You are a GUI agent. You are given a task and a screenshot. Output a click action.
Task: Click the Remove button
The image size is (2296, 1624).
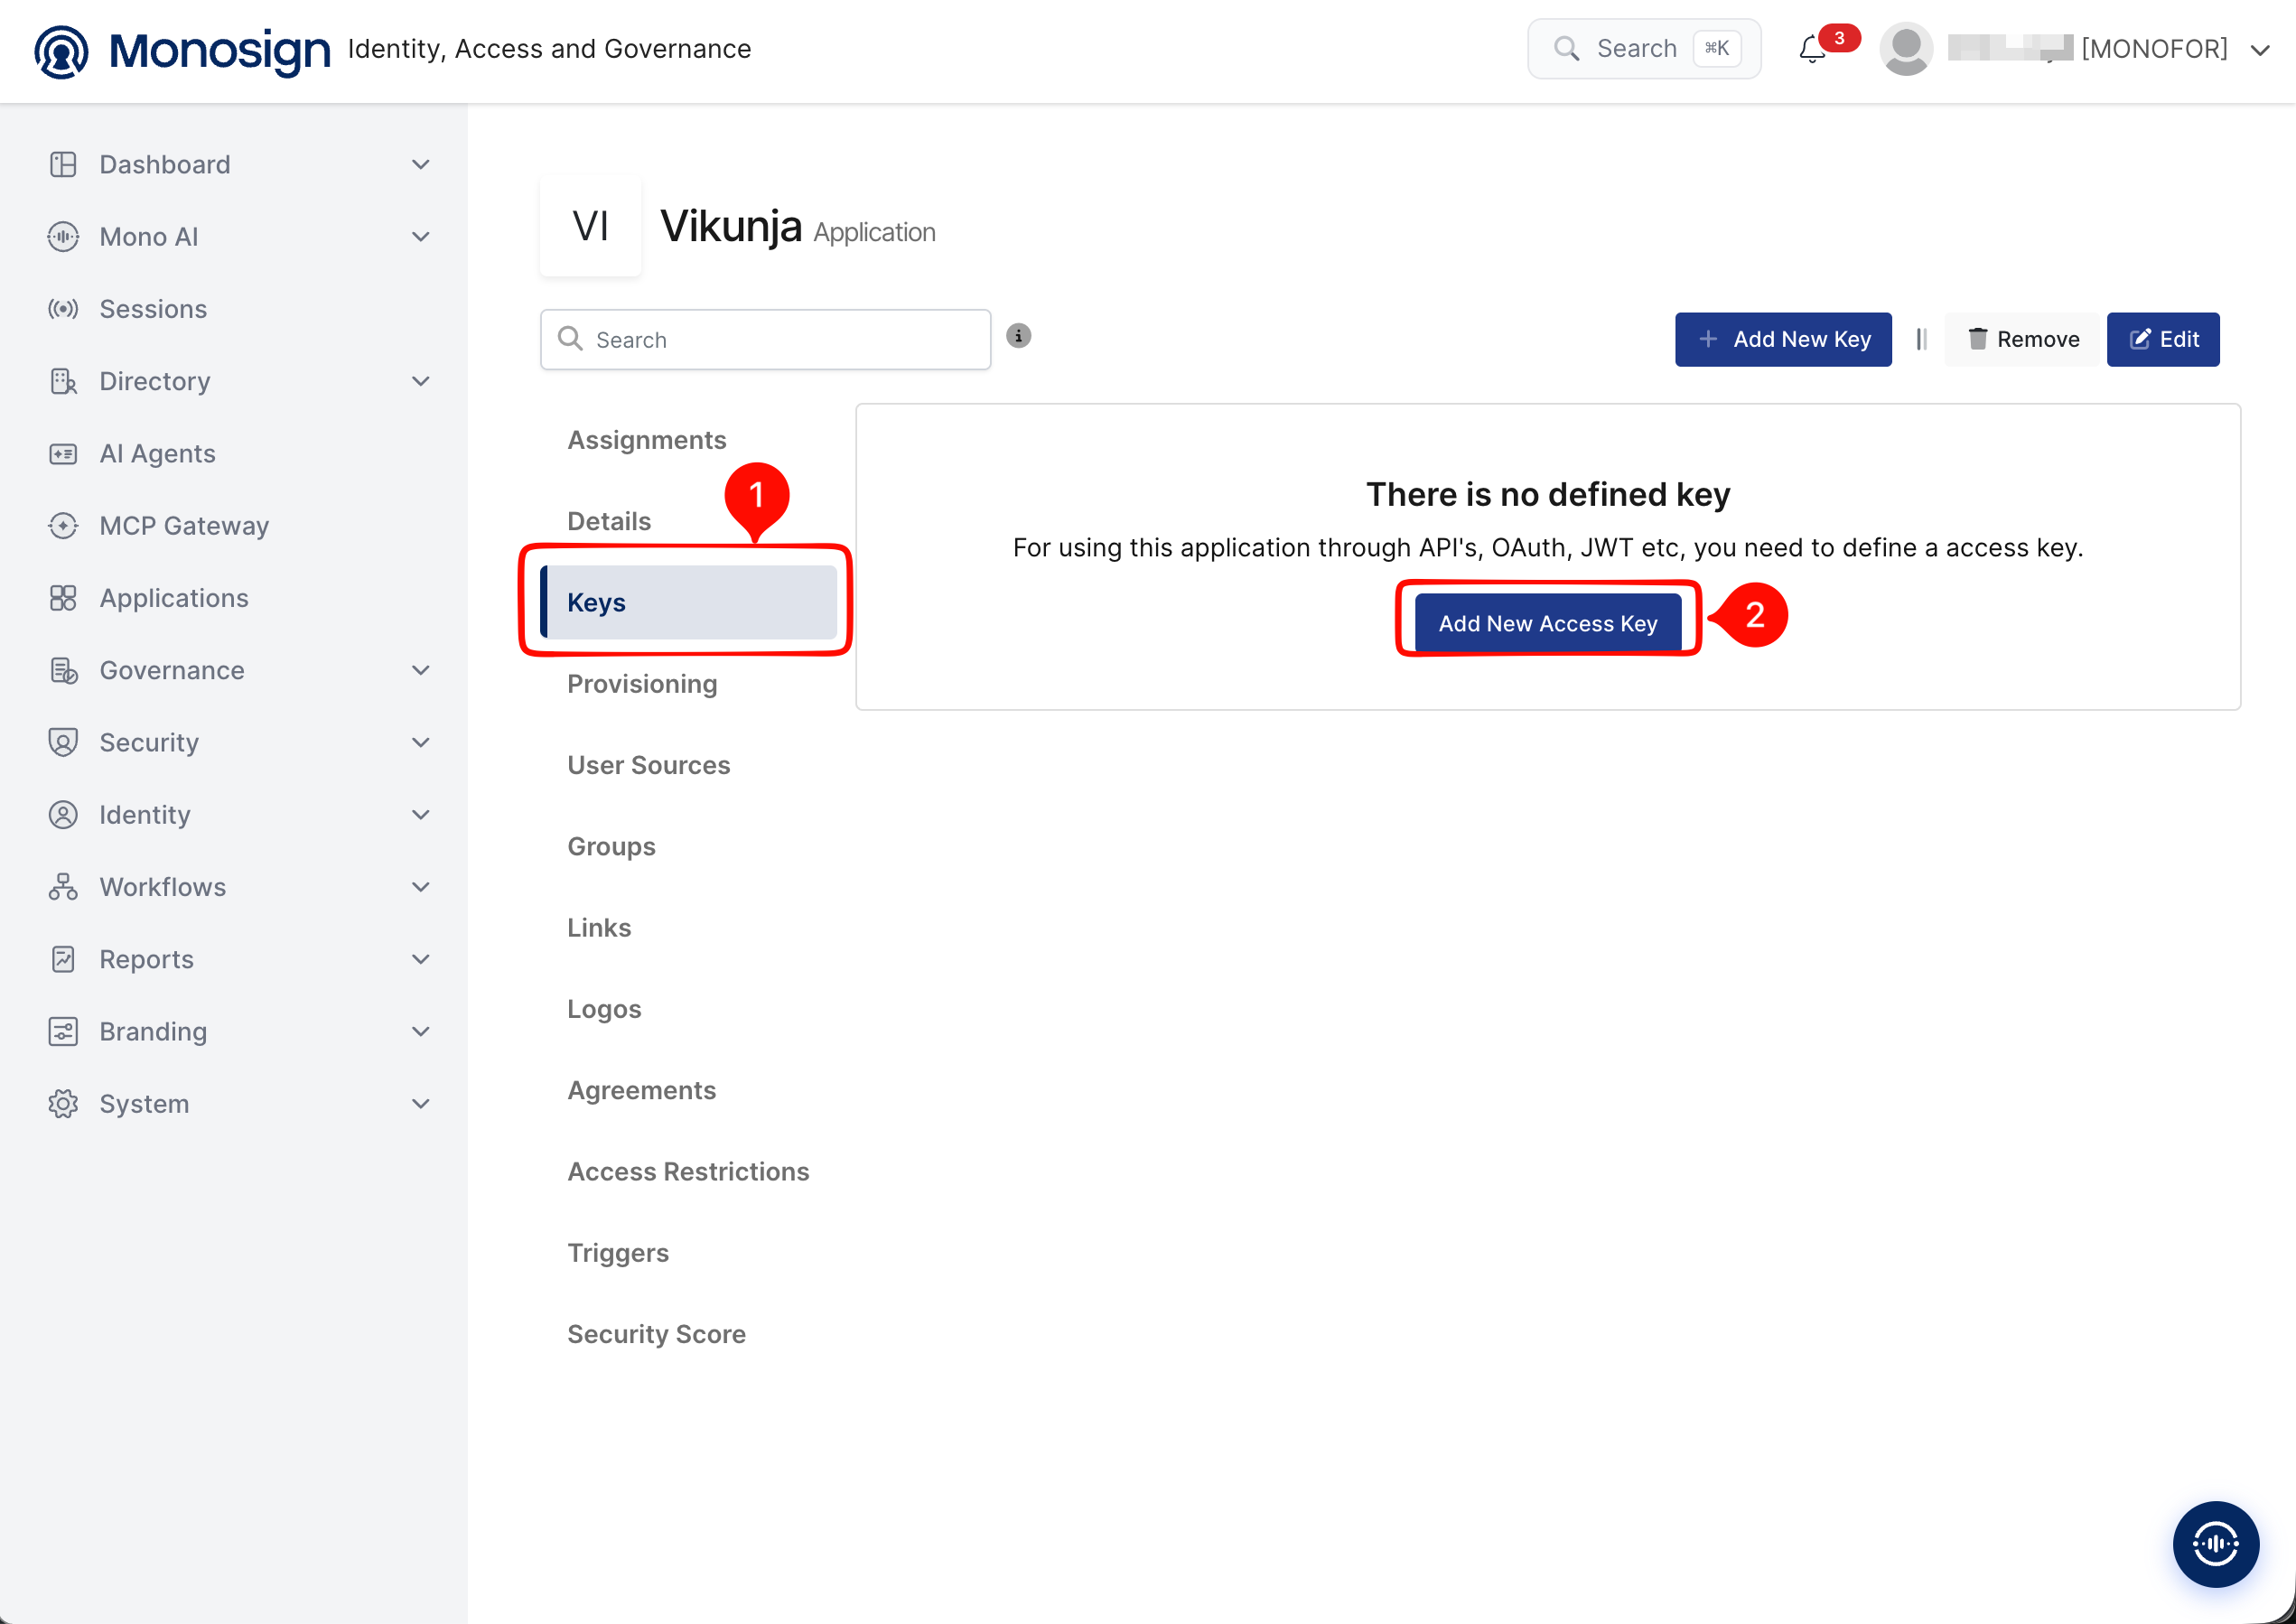[x=2023, y=339]
